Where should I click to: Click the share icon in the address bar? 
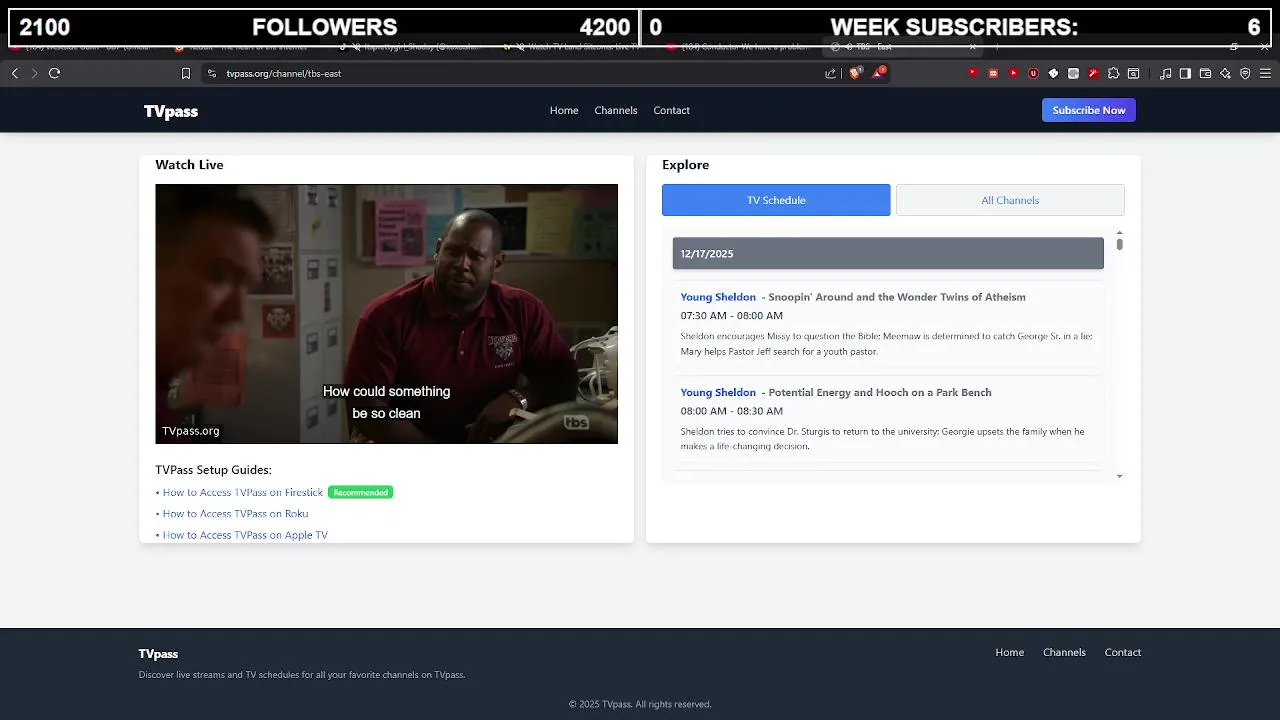[x=830, y=73]
